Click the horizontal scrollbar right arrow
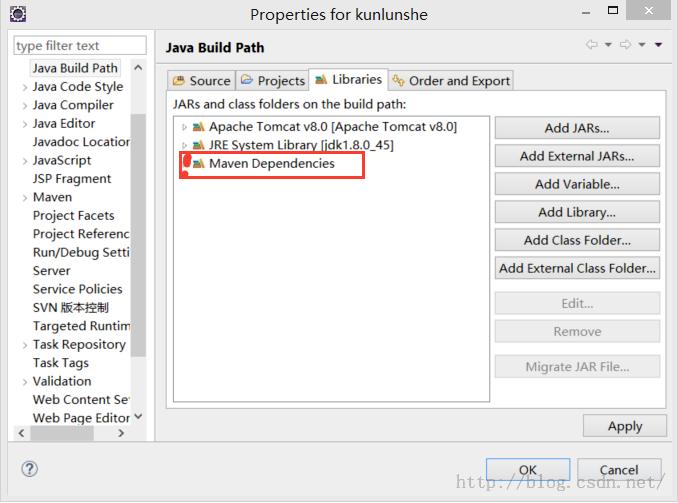The height and width of the screenshot is (503, 678). click(121, 433)
